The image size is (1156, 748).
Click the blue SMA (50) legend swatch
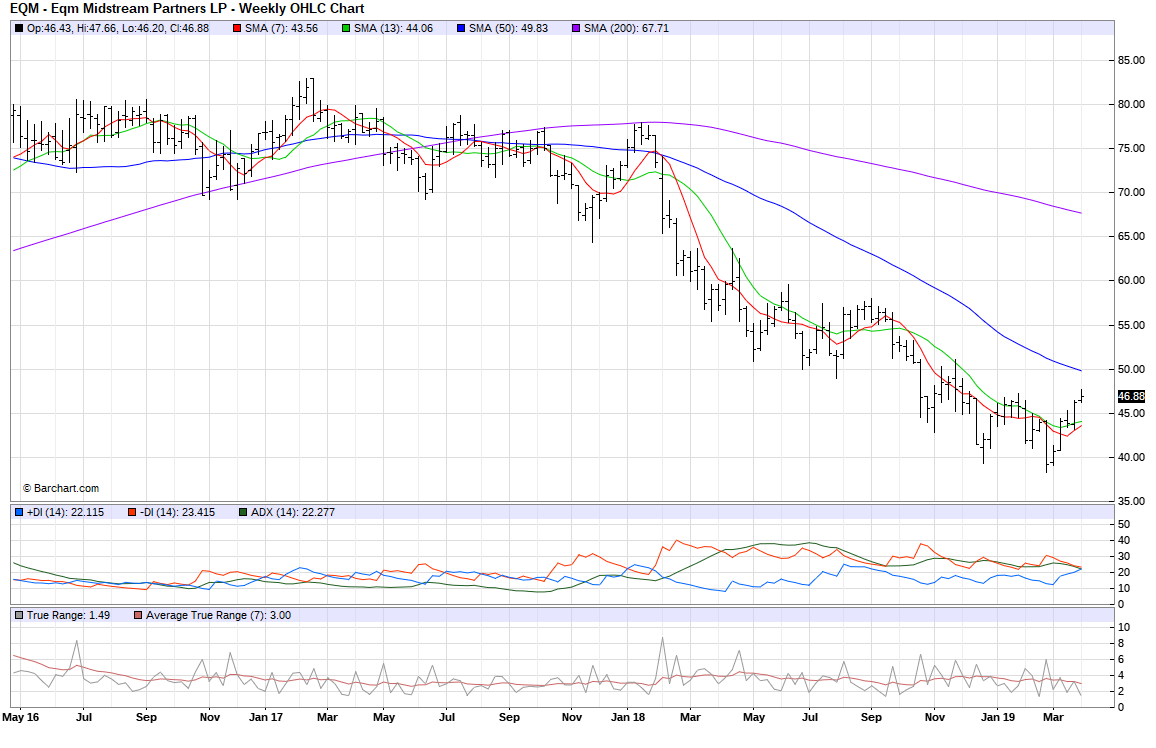461,29
